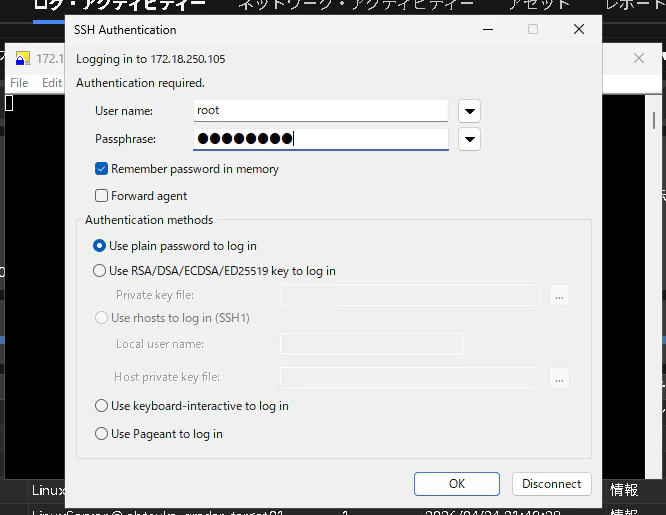Click the 情報 cell in background table
666x515 pixels.
tap(624, 490)
